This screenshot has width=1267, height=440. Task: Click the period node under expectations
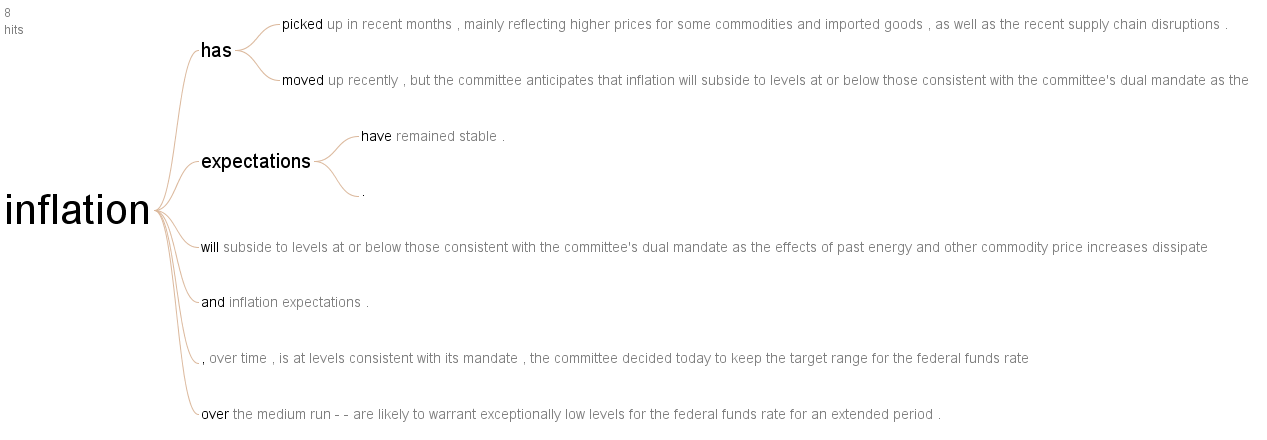(x=363, y=192)
